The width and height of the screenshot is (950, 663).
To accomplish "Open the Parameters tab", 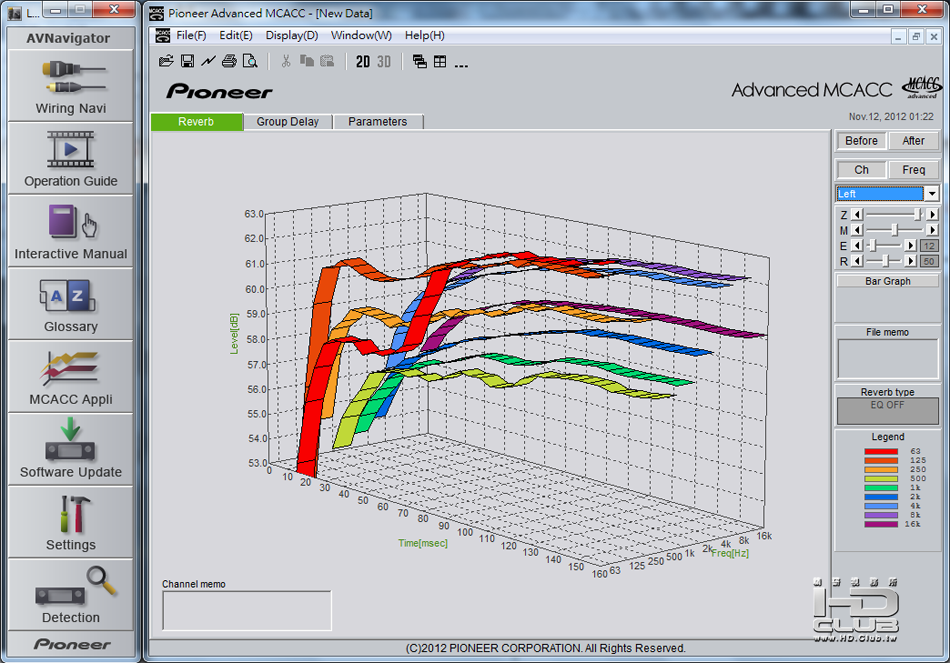I will (x=378, y=122).
